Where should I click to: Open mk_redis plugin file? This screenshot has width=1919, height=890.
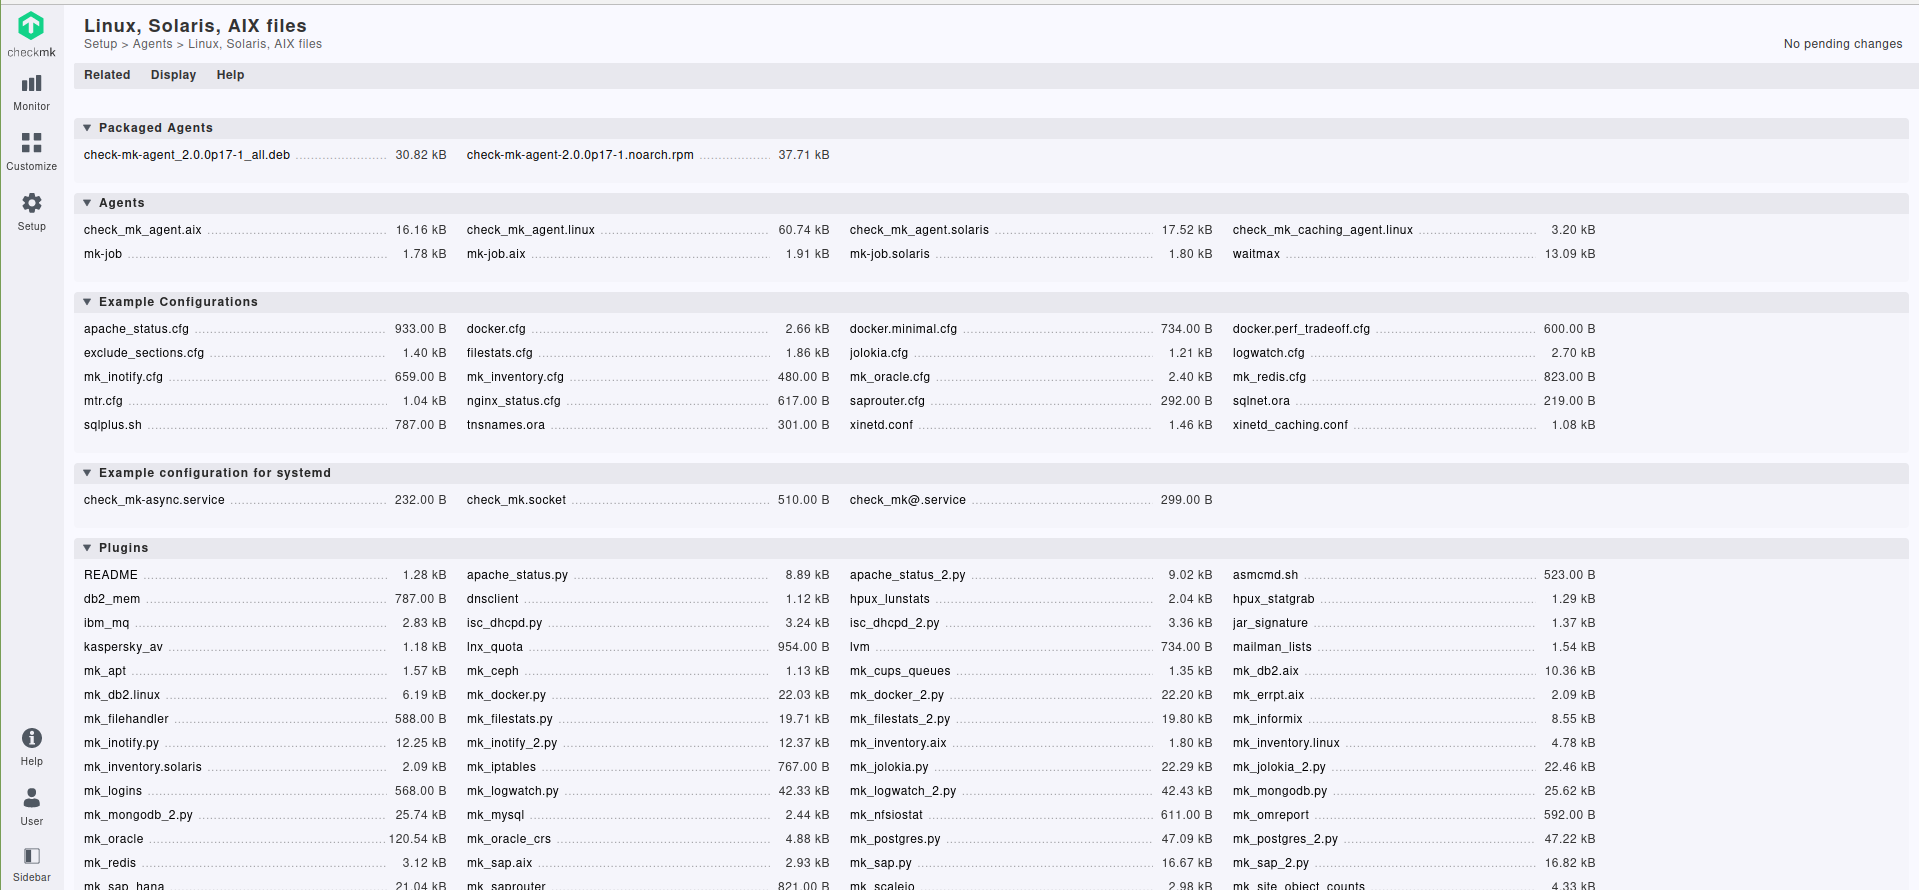110,863
